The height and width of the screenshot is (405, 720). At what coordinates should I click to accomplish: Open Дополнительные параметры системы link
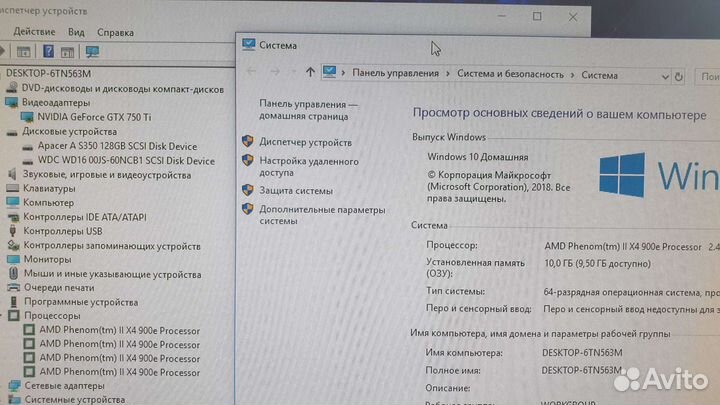[322, 215]
